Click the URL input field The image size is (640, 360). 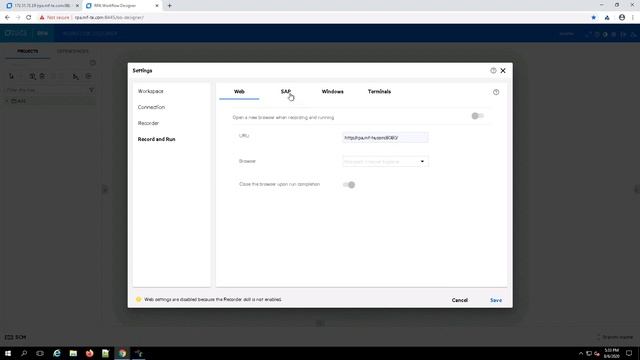[x=385, y=138]
